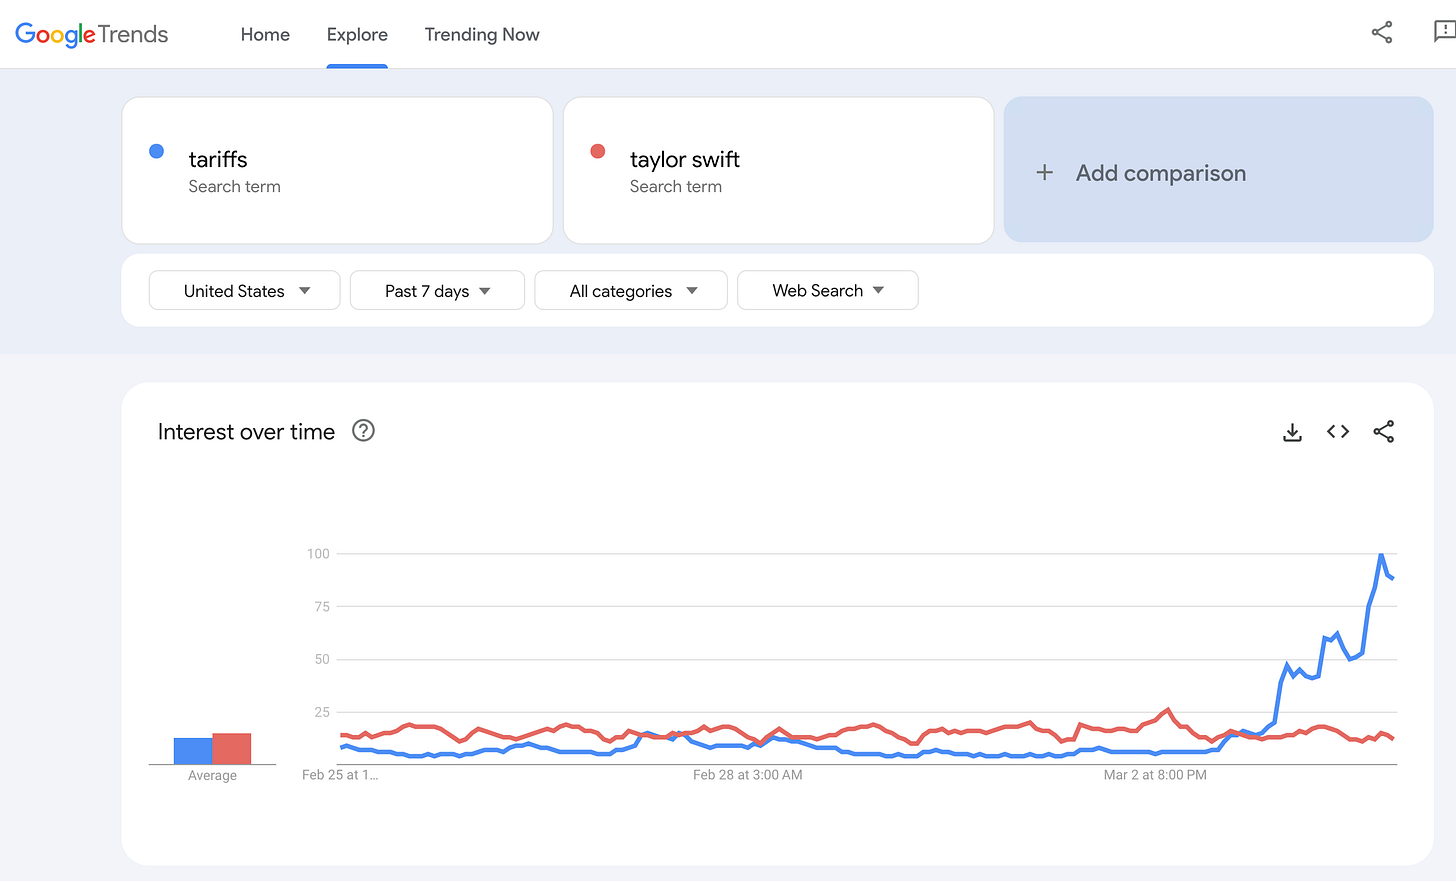Screen dimensions: 1456x881
Task: Click the red dot beside taylor swift
Action: click(598, 151)
